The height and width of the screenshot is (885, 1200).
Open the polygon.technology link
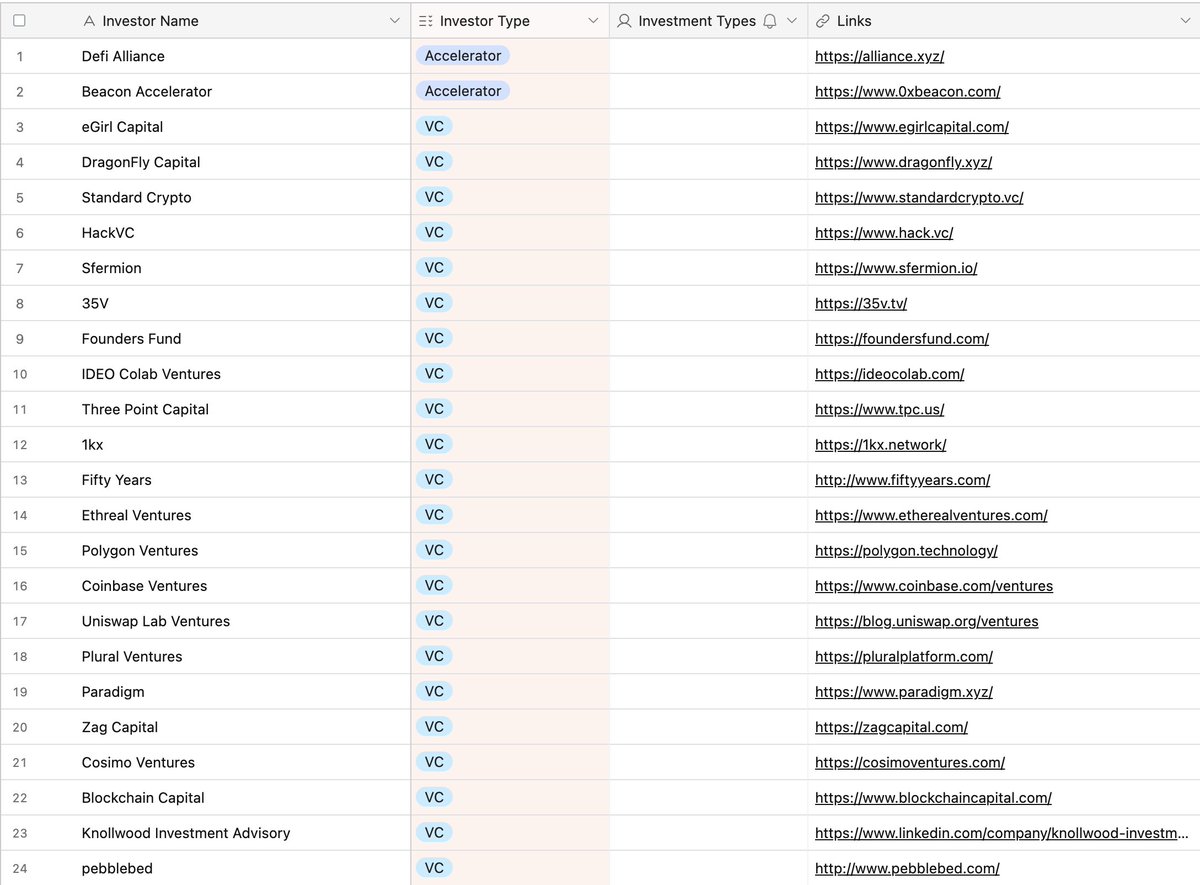click(x=906, y=551)
